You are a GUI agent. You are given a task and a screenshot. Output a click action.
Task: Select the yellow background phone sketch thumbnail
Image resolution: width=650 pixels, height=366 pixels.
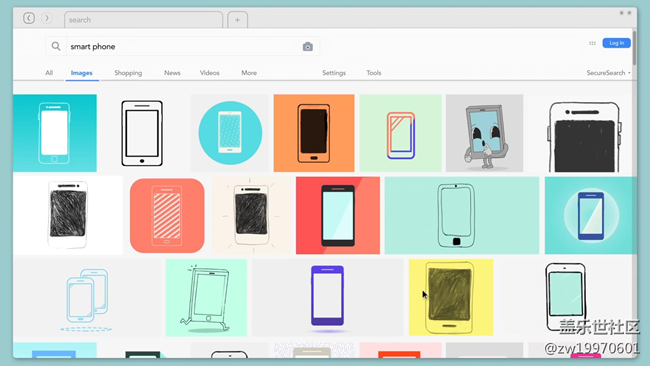click(451, 297)
